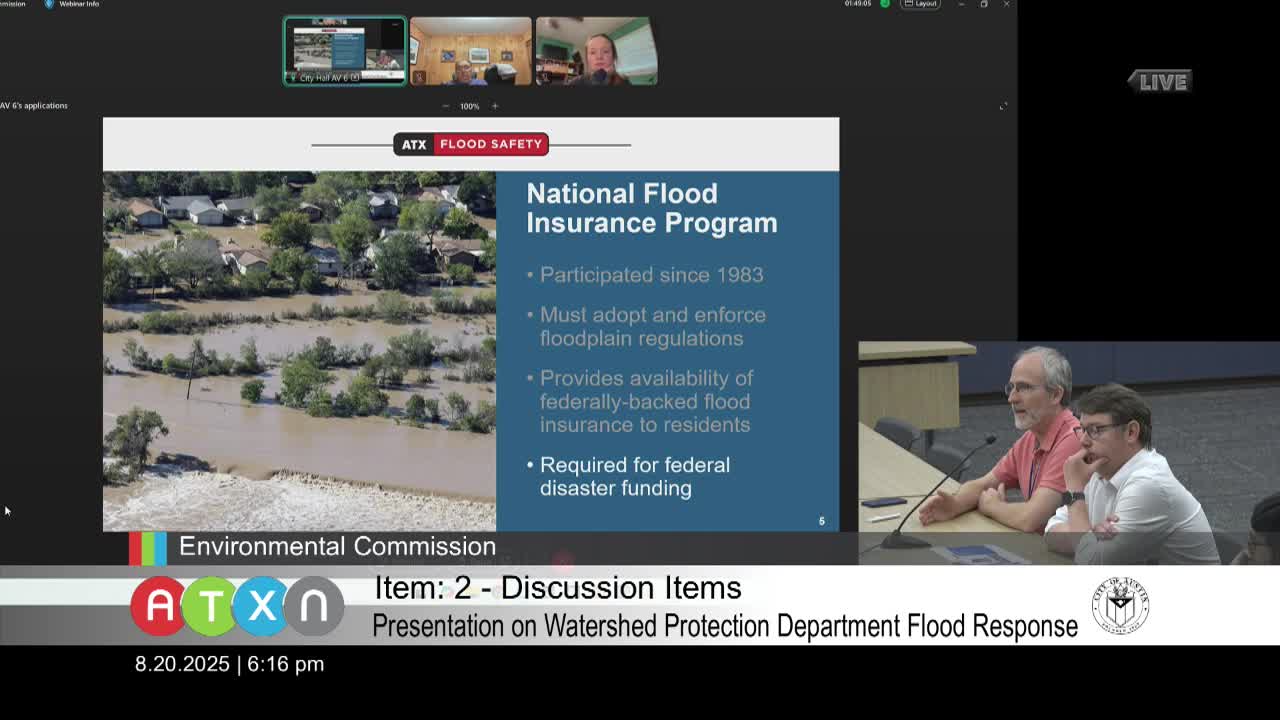Click 'Item: 2 - Discussion Items' text
This screenshot has height=720, width=1280.
tap(558, 588)
